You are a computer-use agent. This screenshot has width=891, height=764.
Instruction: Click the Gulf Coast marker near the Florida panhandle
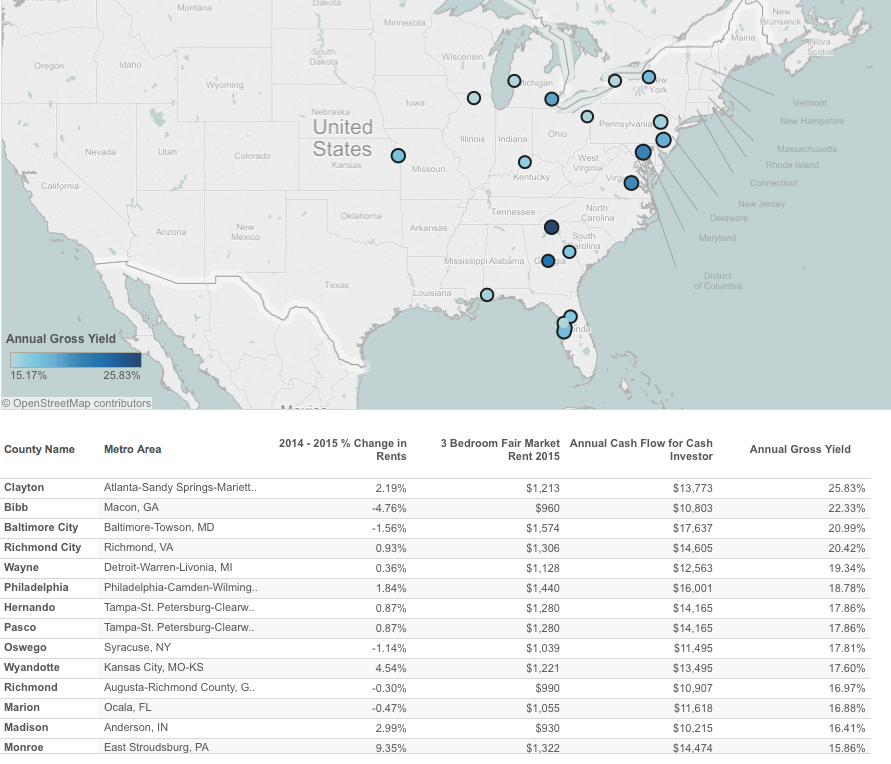point(487,294)
